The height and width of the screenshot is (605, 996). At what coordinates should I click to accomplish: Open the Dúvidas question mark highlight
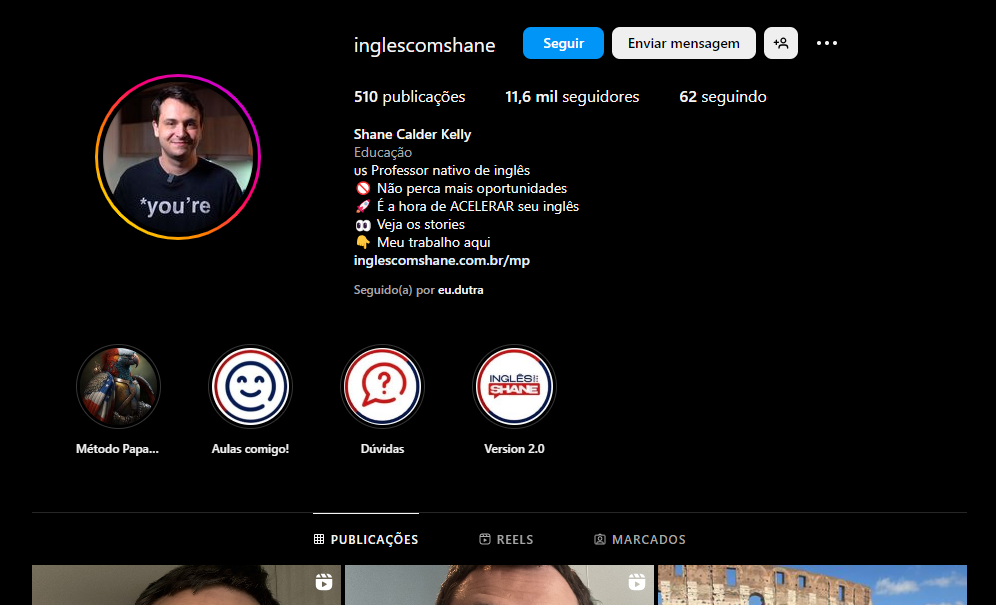382,386
